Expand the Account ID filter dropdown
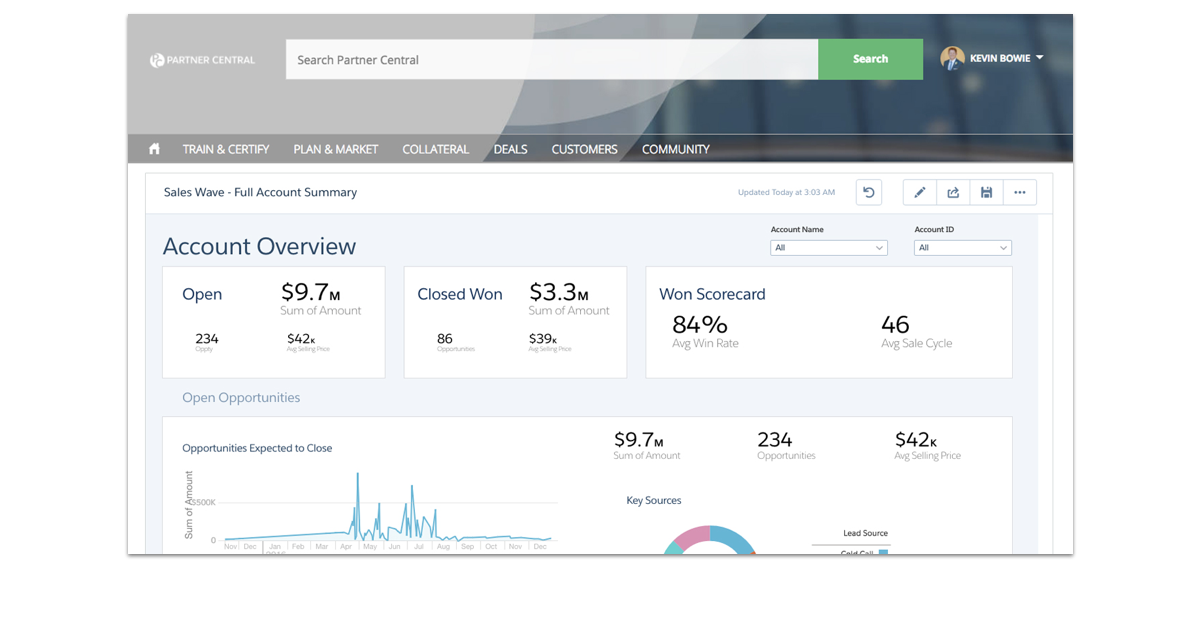The width and height of the screenshot is (1200, 640). pos(962,248)
